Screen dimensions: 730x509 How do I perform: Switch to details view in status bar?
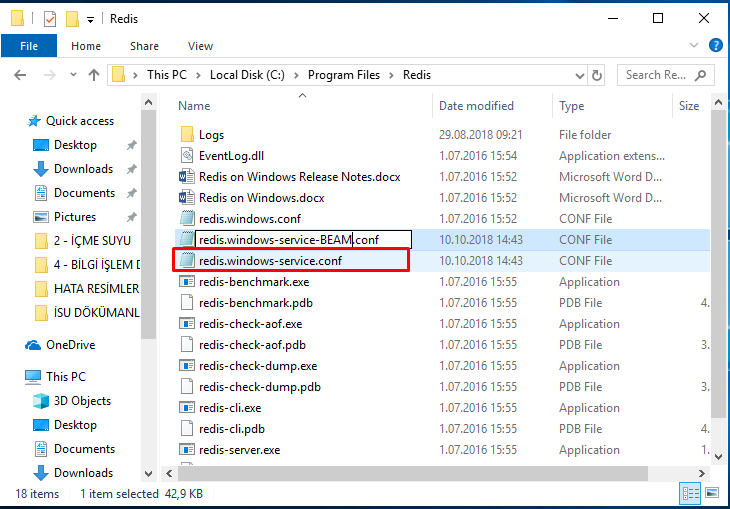pos(692,493)
